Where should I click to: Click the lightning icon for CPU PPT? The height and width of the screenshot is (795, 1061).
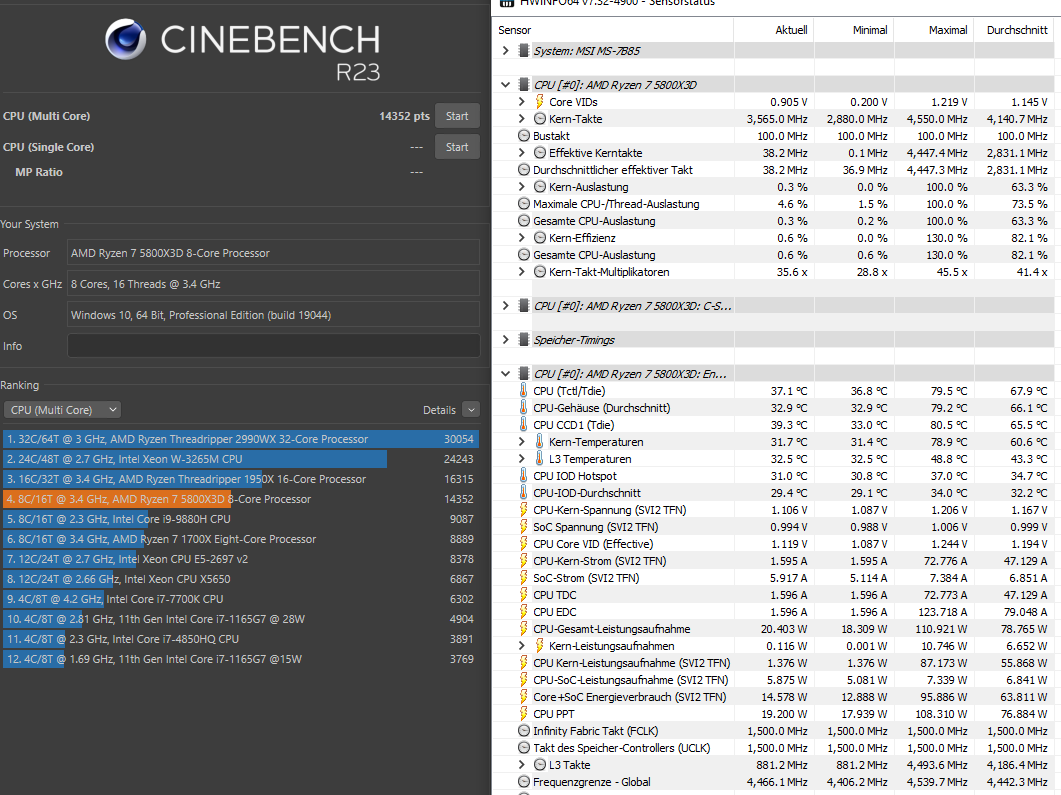pyautogui.click(x=524, y=714)
